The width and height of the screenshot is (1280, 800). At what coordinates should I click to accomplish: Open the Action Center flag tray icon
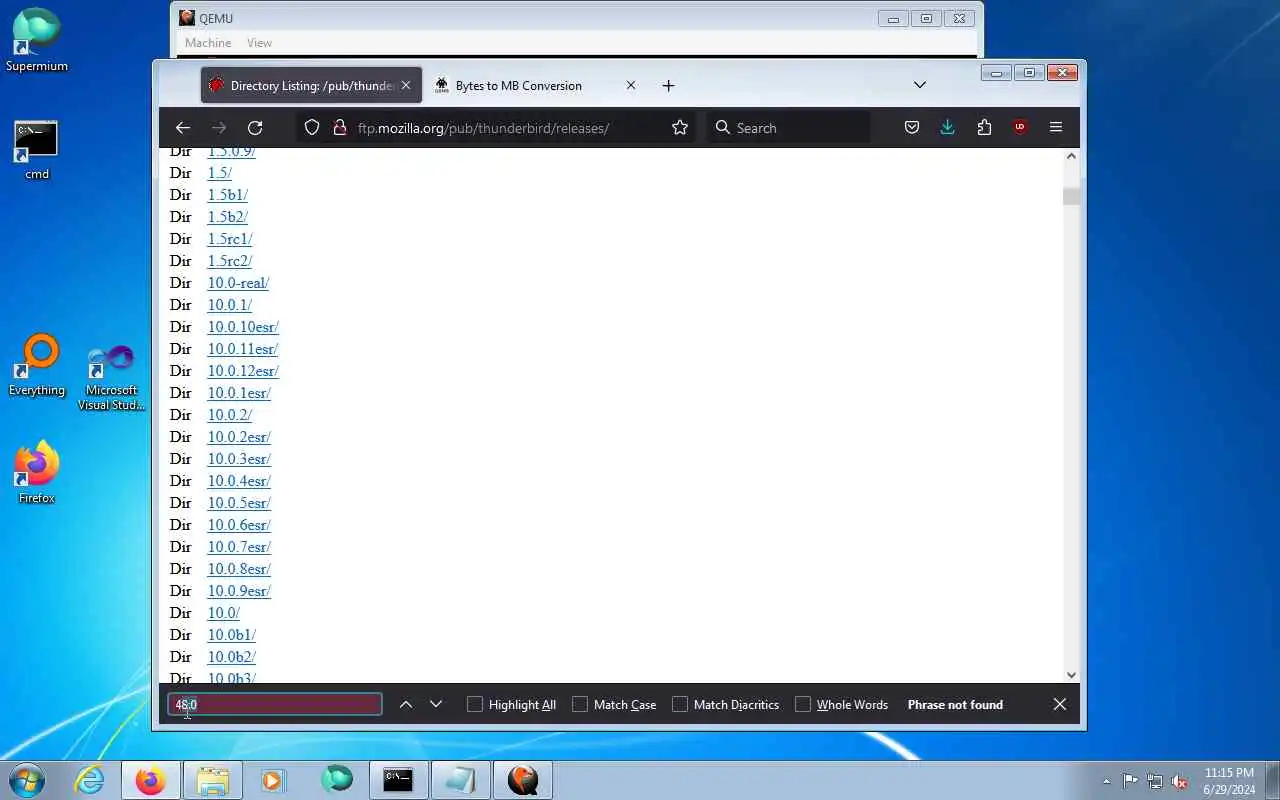1131,781
